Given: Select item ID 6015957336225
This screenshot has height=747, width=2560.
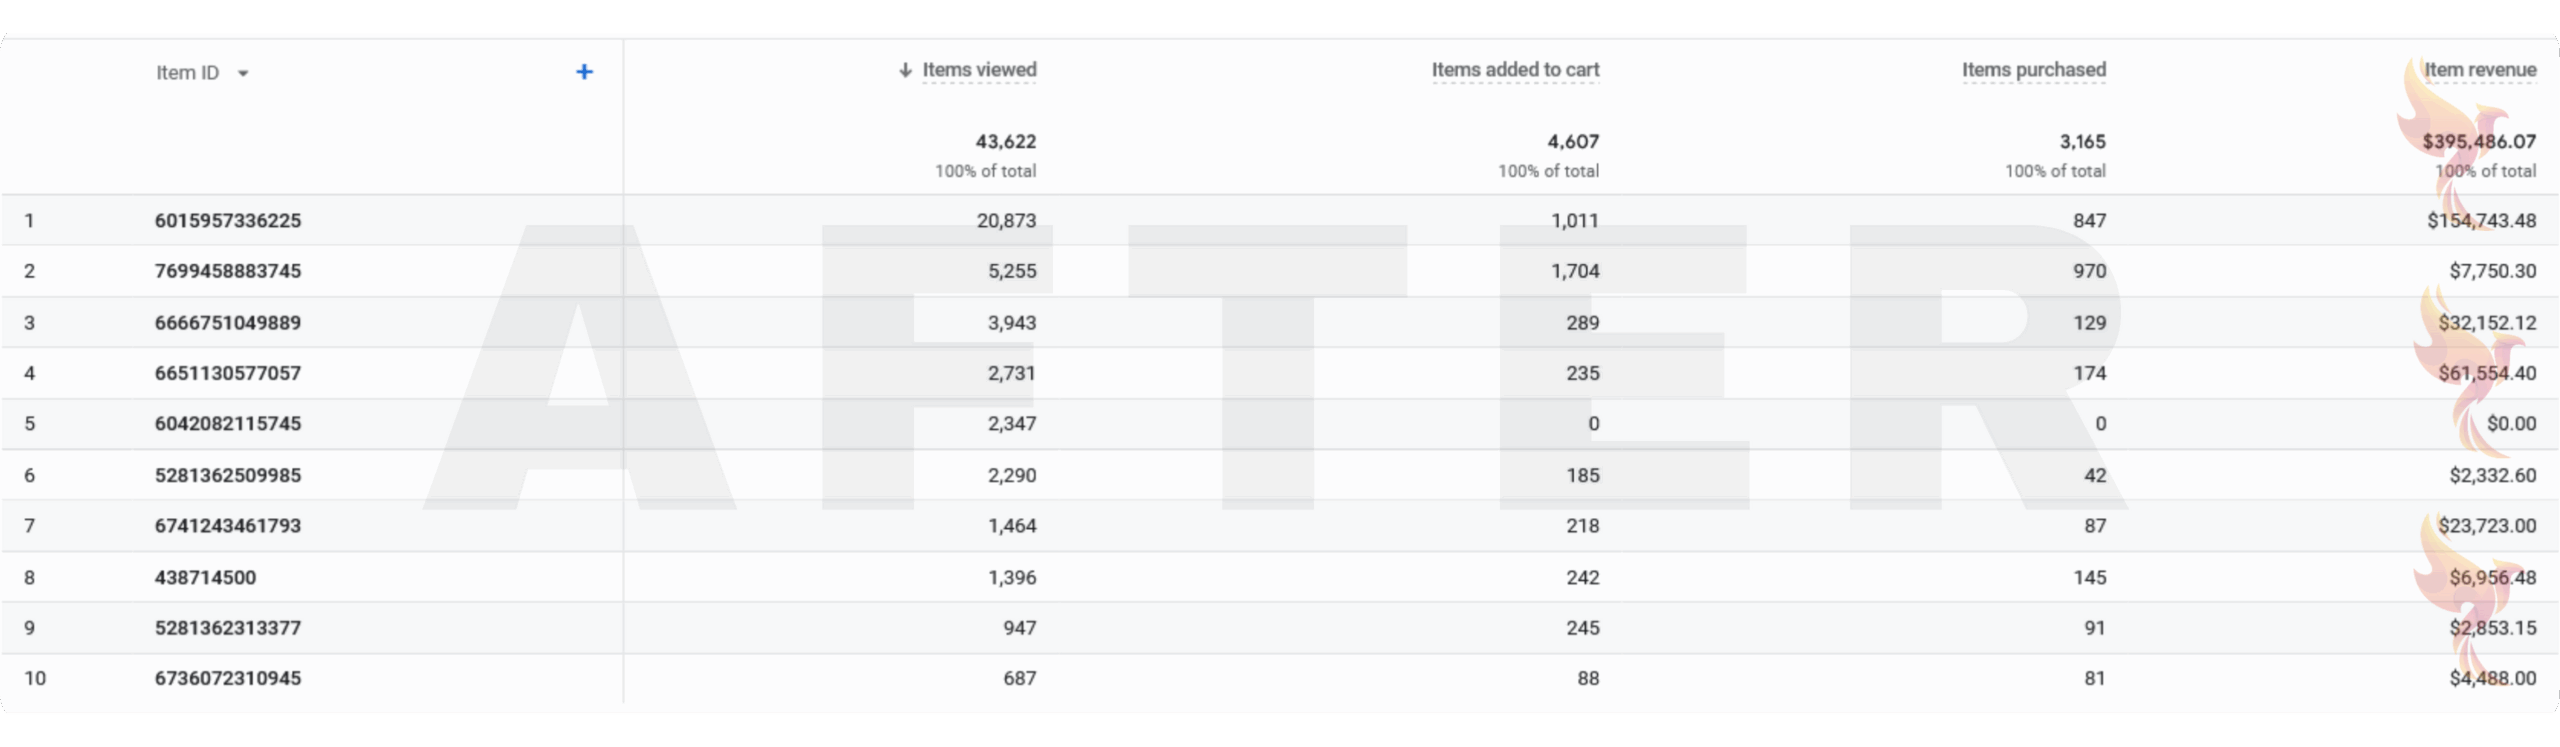Looking at the screenshot, I should [228, 221].
